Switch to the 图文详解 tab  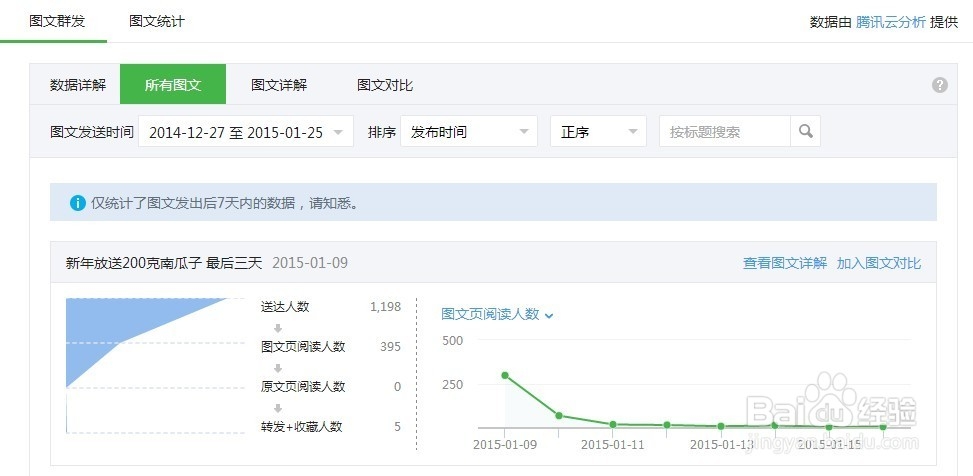(x=279, y=85)
